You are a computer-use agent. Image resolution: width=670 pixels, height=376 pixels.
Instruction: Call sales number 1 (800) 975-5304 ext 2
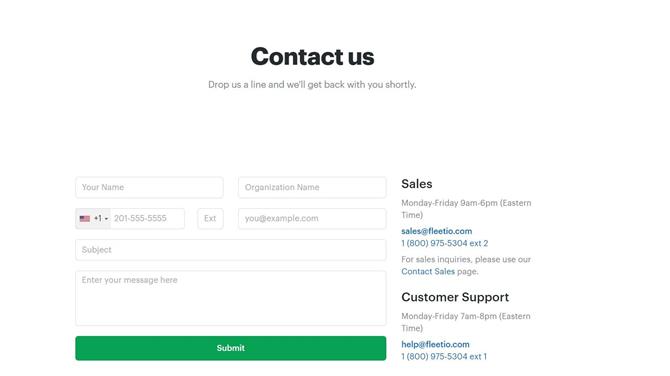[x=444, y=243]
